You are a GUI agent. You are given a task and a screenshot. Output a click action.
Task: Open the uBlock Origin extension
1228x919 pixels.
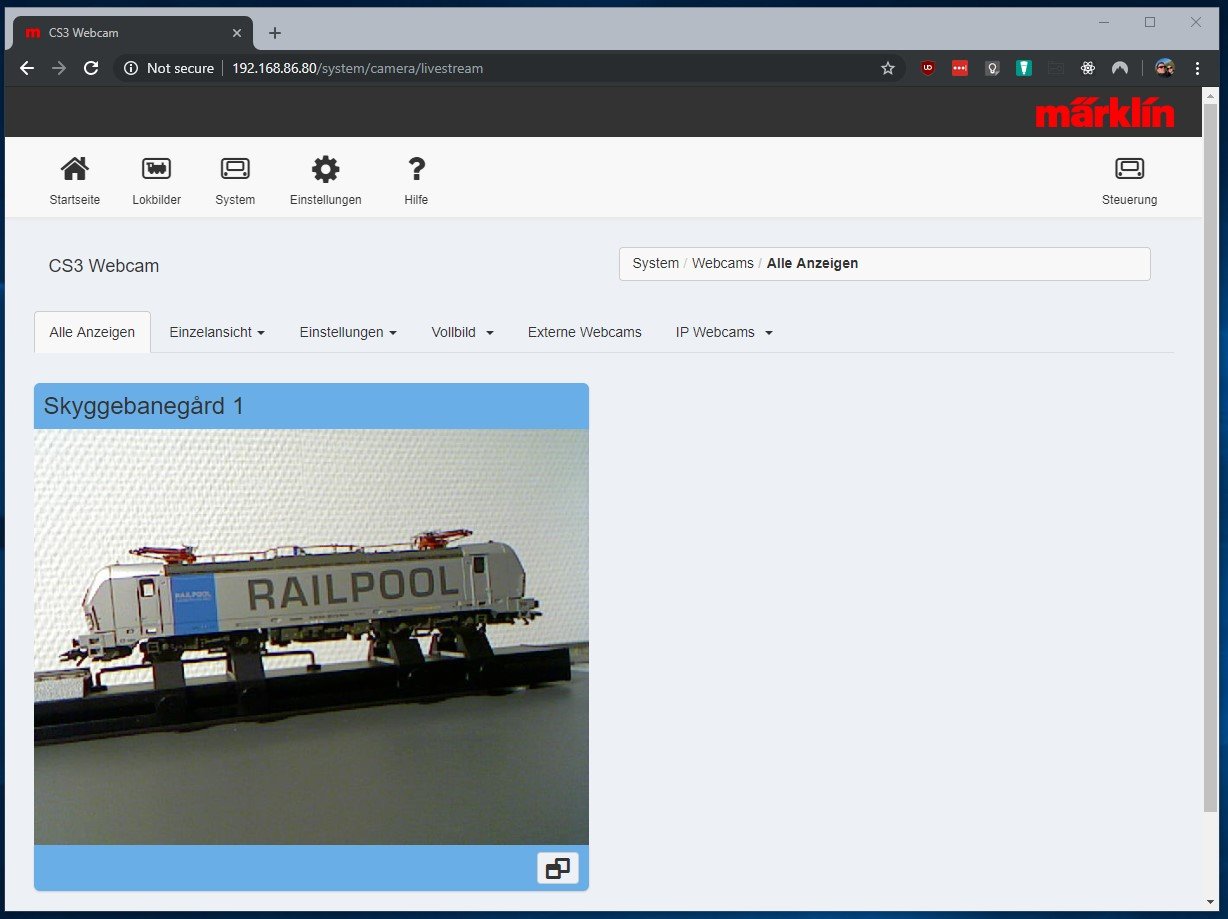928,68
